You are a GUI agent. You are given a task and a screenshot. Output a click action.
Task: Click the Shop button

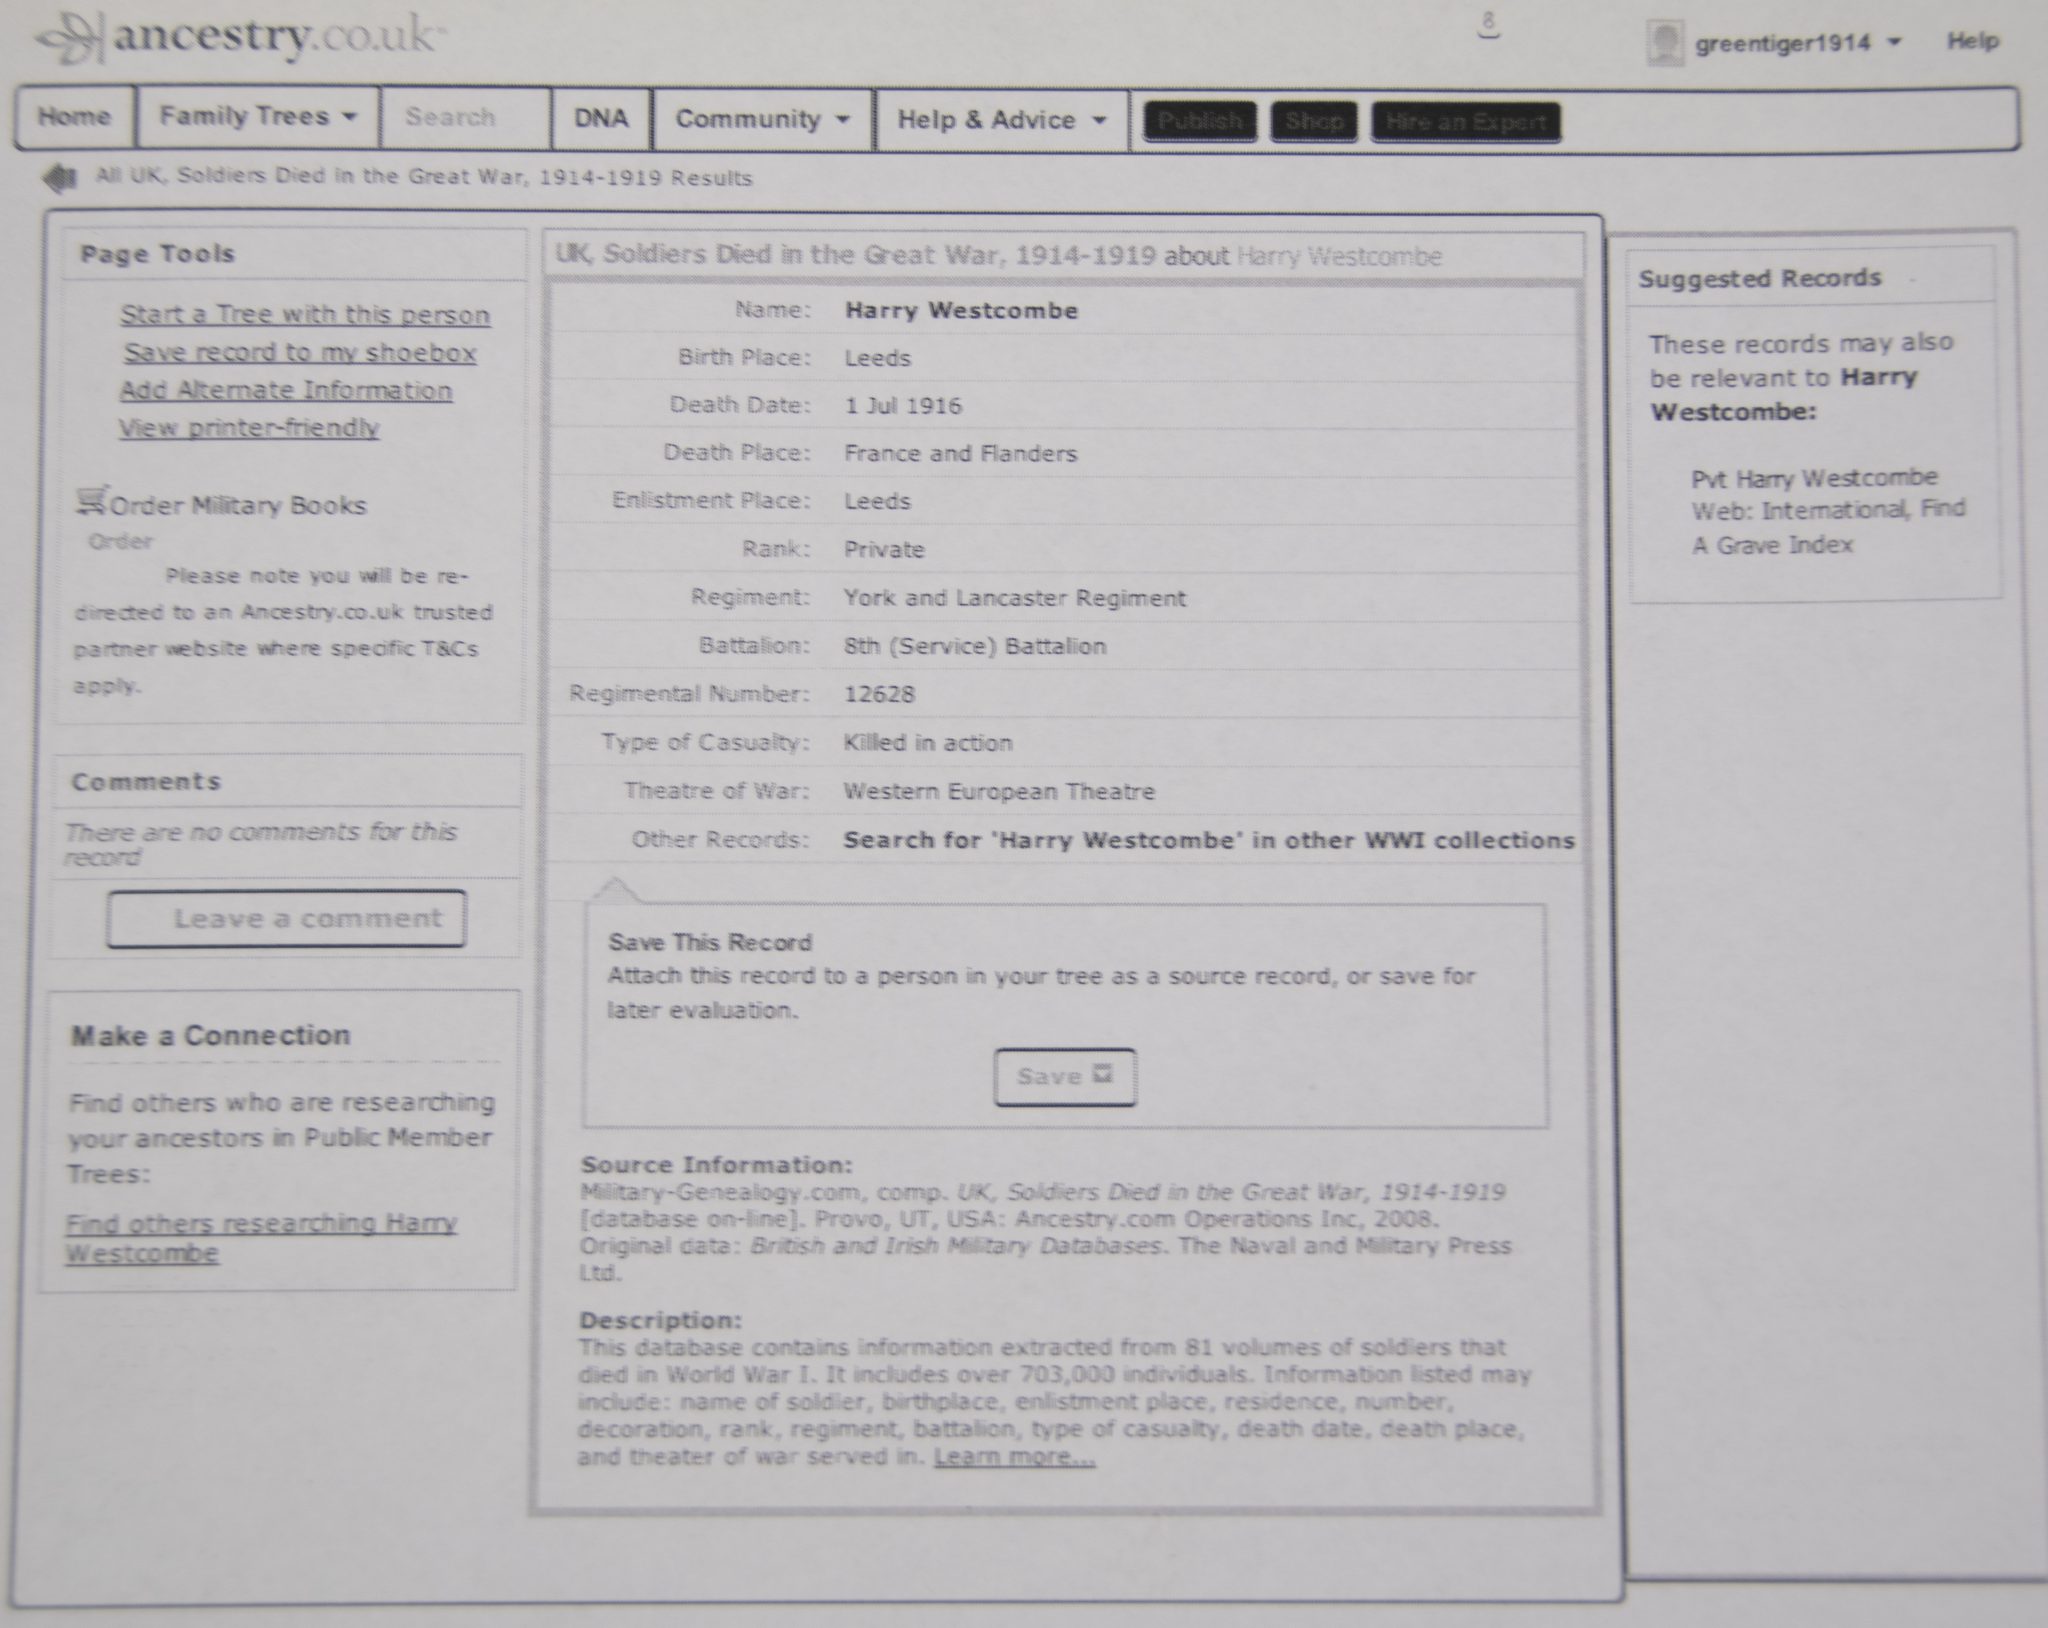1313,122
